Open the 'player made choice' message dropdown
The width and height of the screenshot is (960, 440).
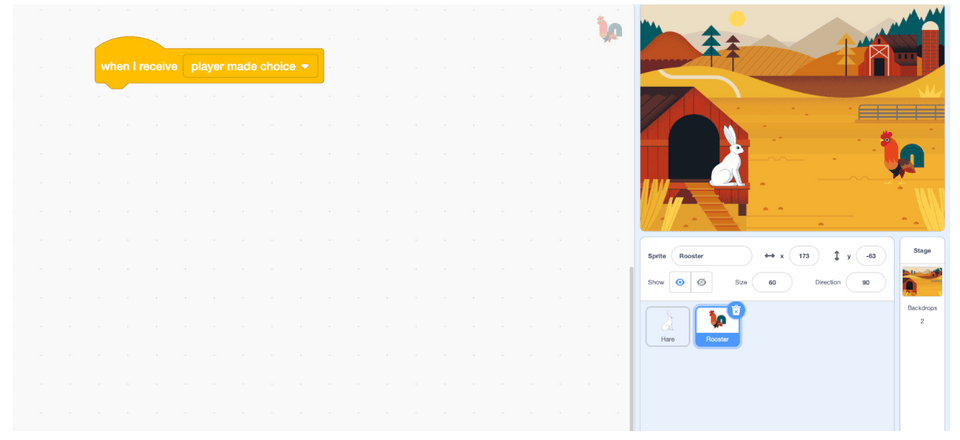pyautogui.click(x=305, y=66)
